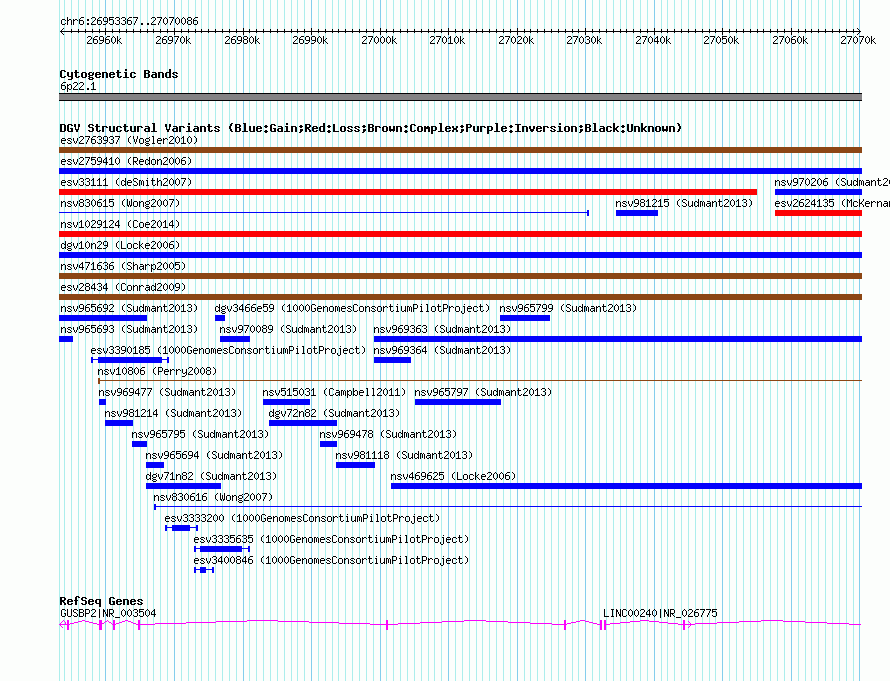The width and height of the screenshot is (890, 681).
Task: Open GUSBP2|NR_003504 gene label
Action: click(x=108, y=613)
